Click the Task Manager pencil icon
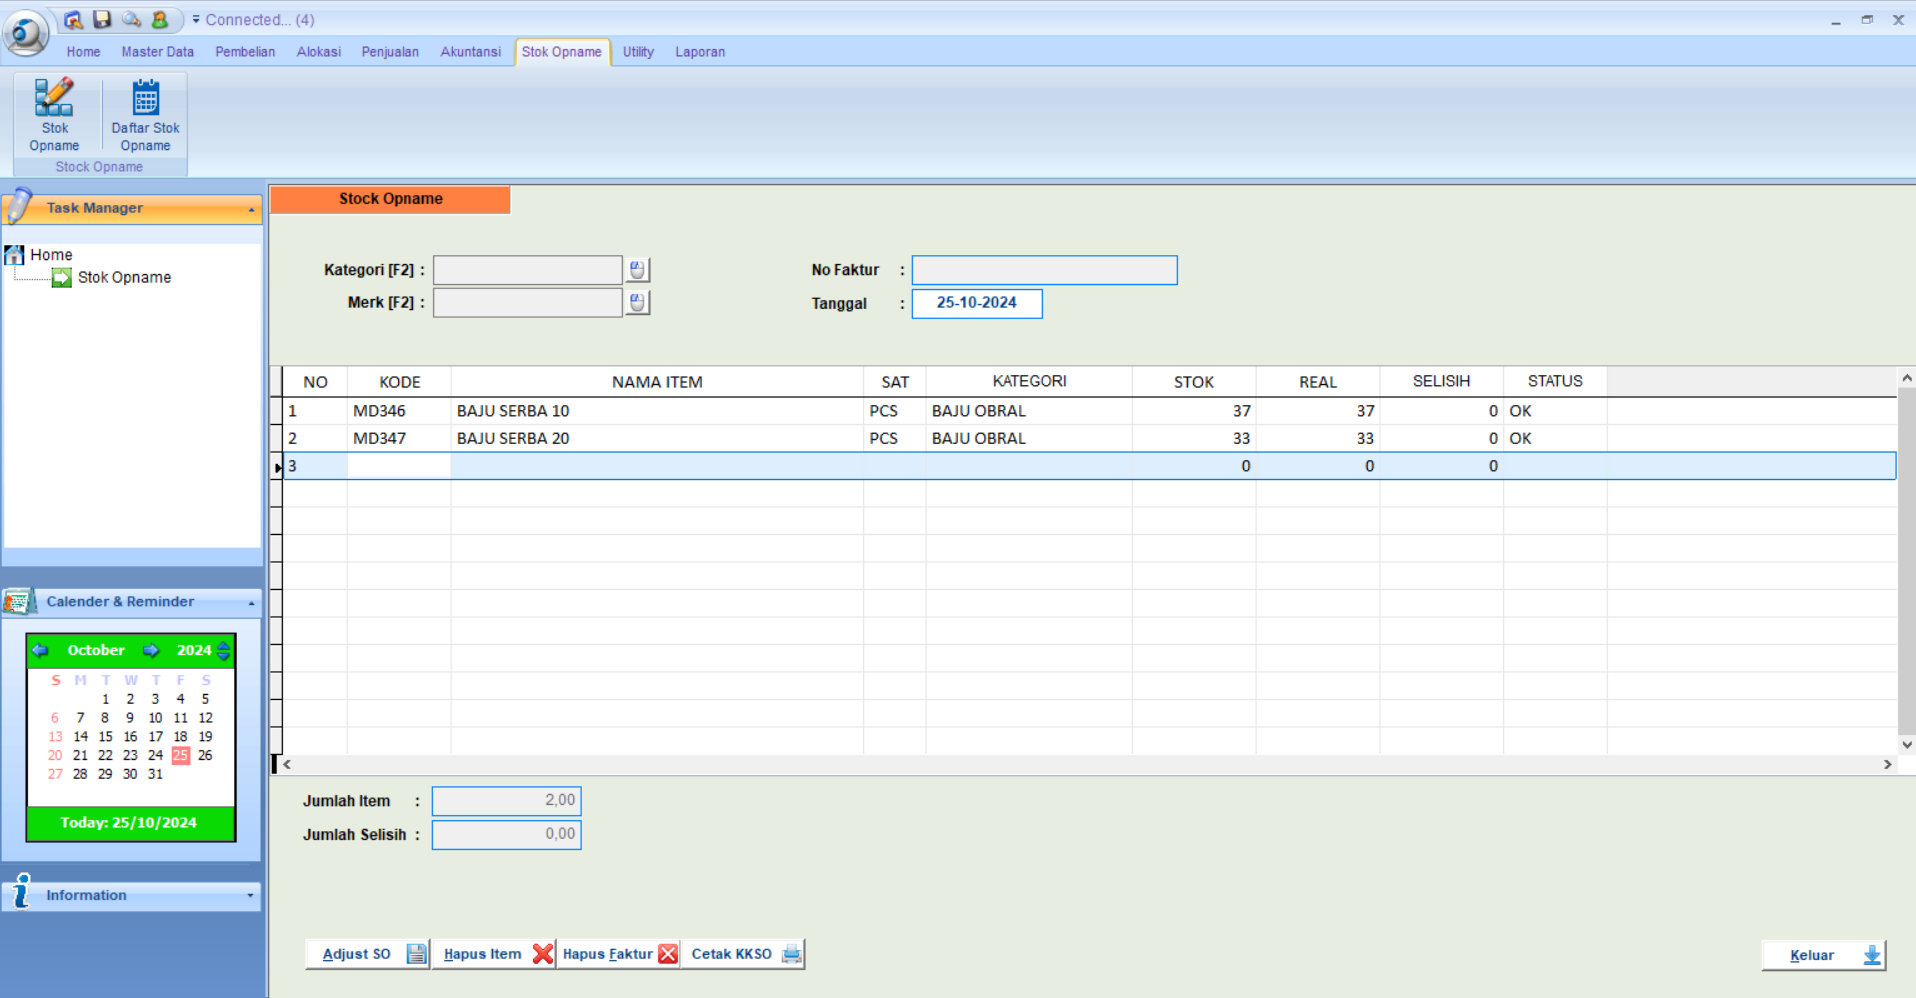This screenshot has width=1916, height=998. [20, 207]
